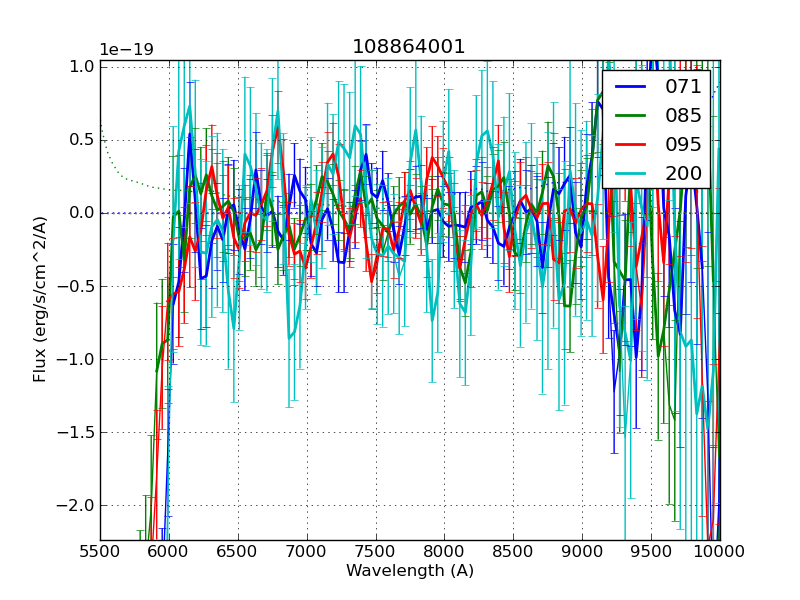Click the cyan line sample in legend
Image resolution: width=800 pixels, height=600 pixels.
click(x=634, y=173)
